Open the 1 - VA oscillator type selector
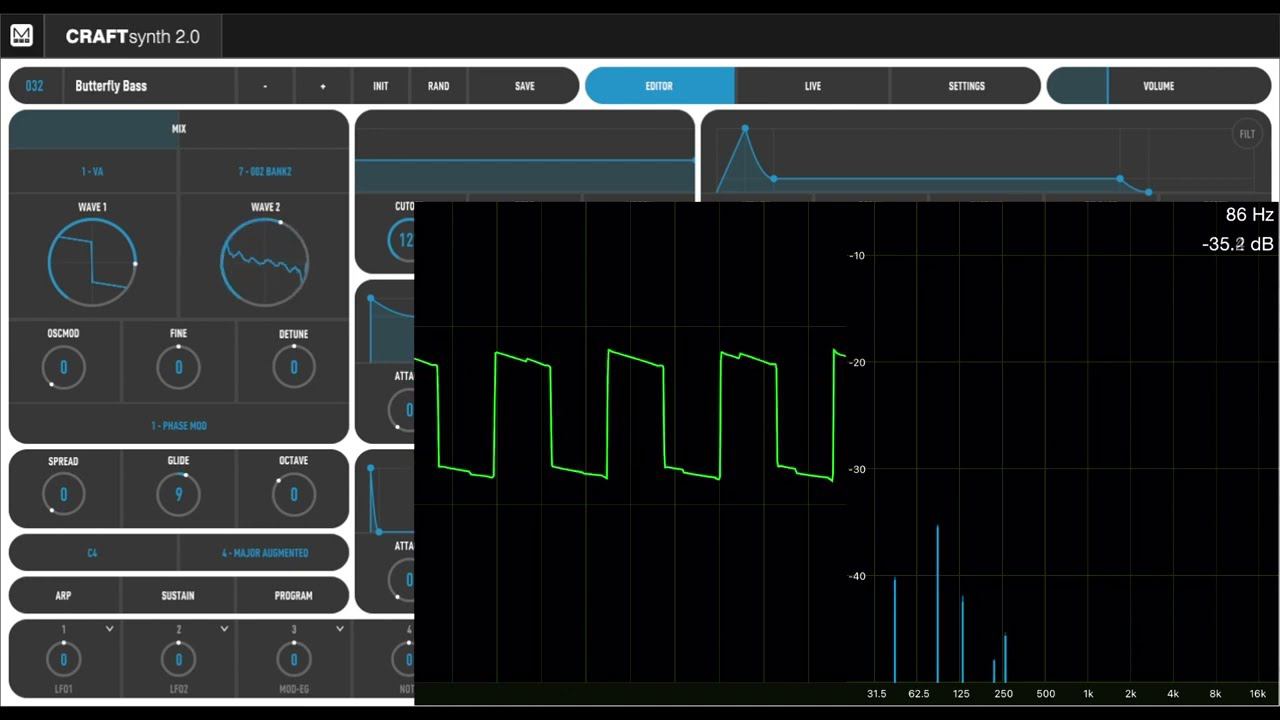This screenshot has height=720, width=1280. [93, 171]
